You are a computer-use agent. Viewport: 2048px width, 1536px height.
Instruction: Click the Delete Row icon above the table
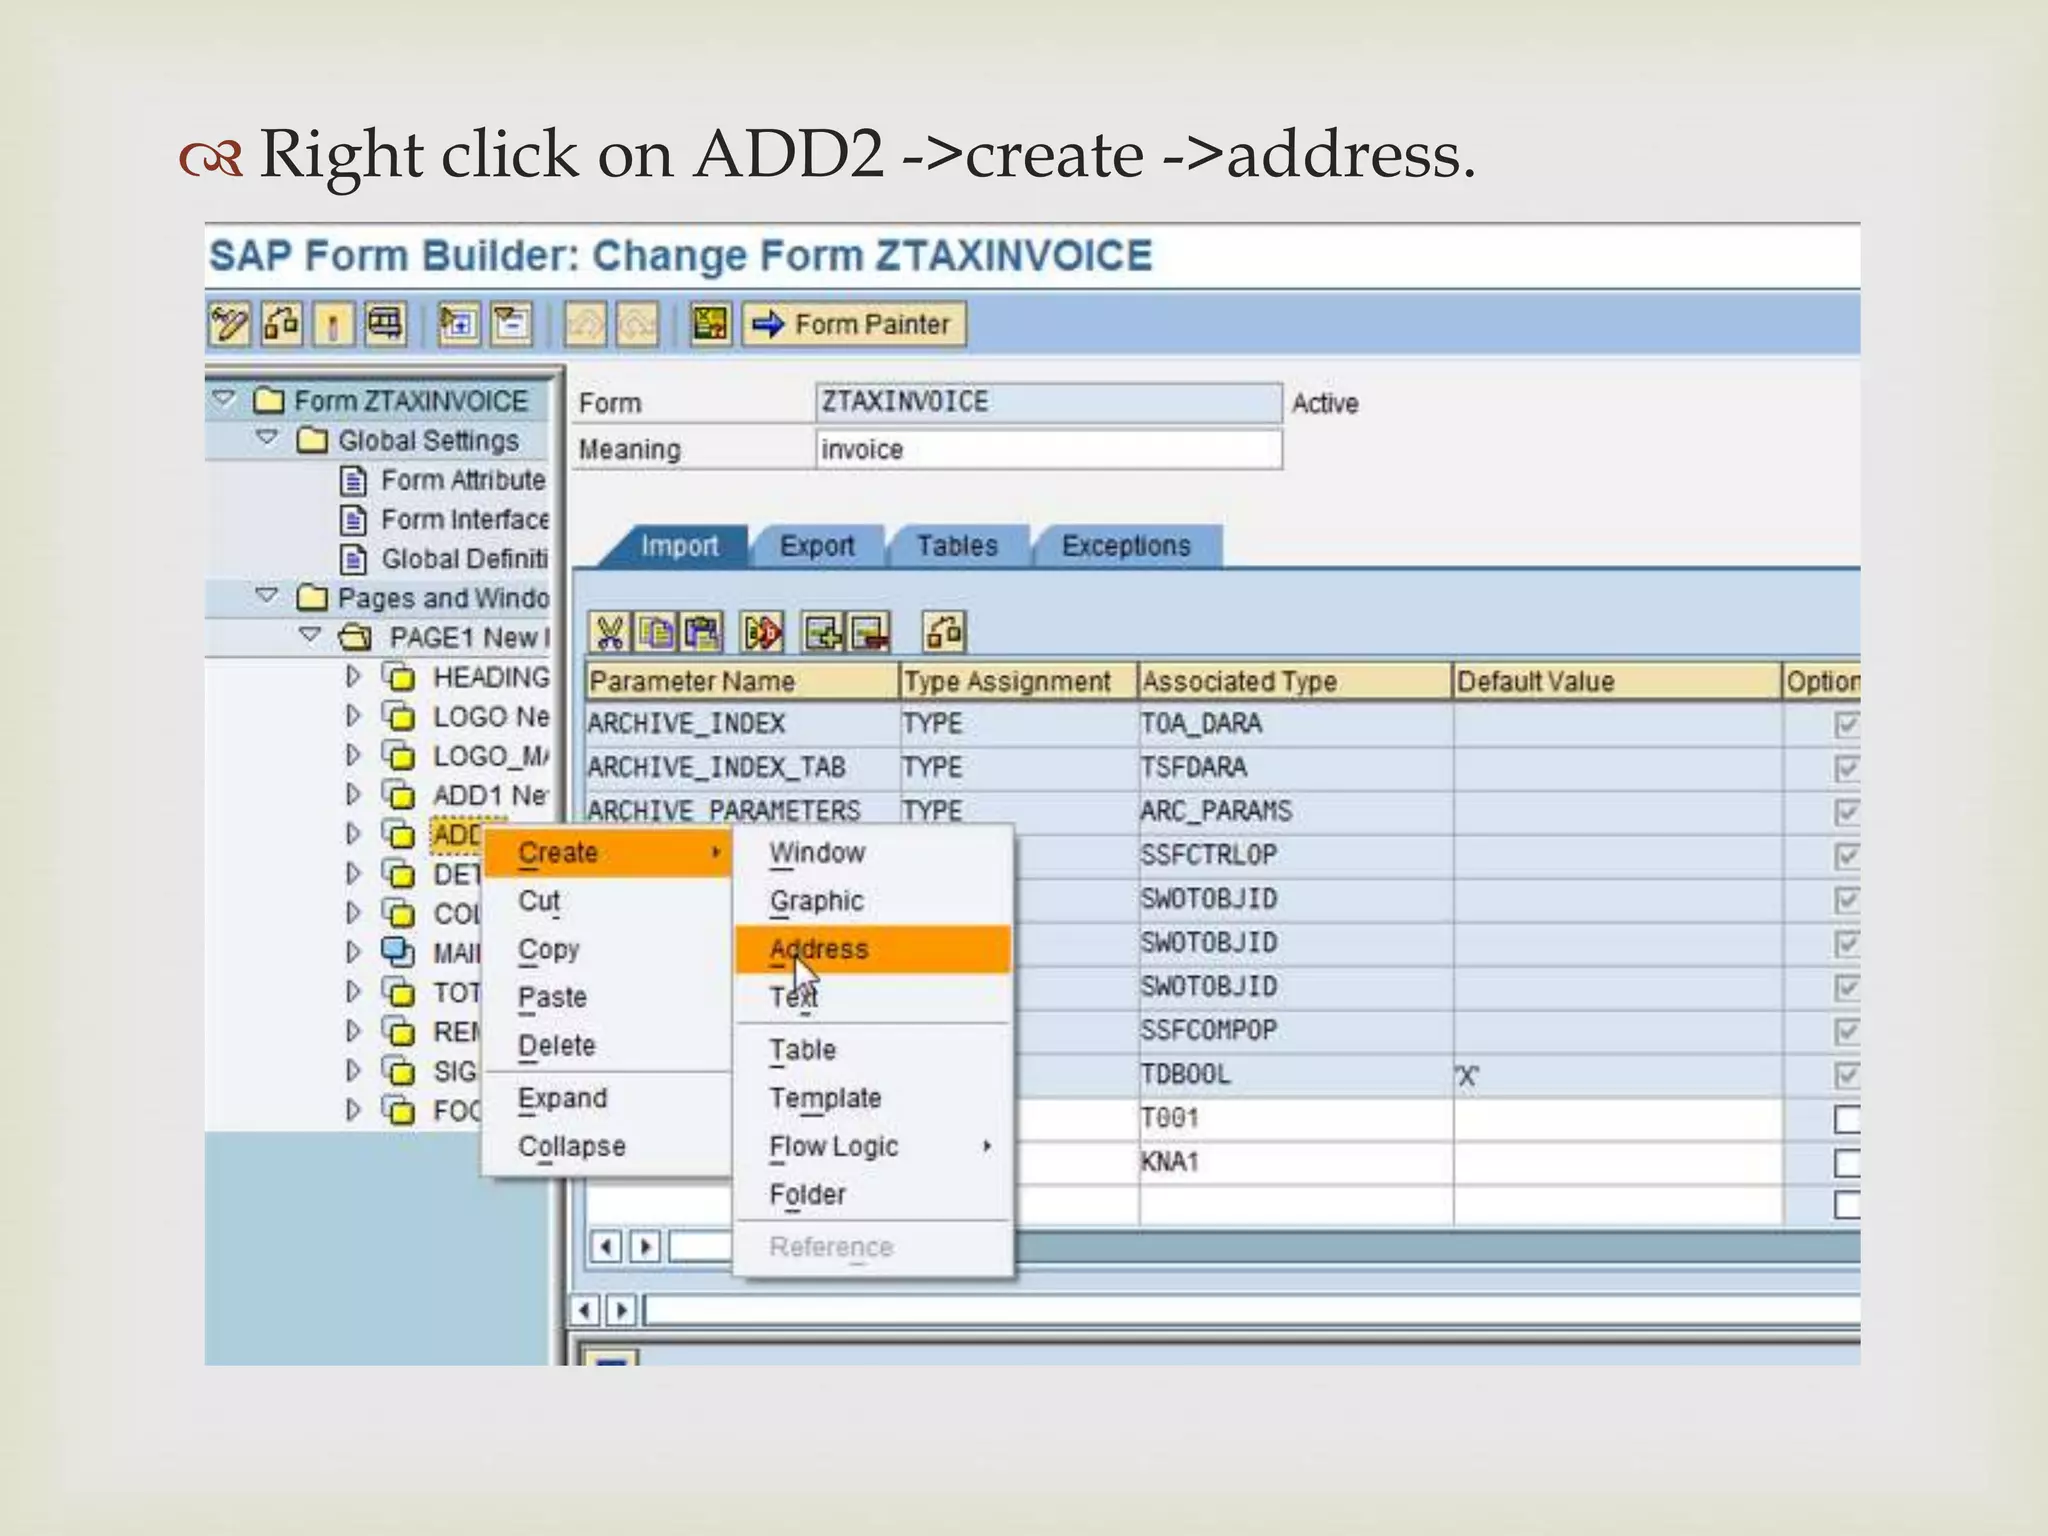tap(869, 632)
